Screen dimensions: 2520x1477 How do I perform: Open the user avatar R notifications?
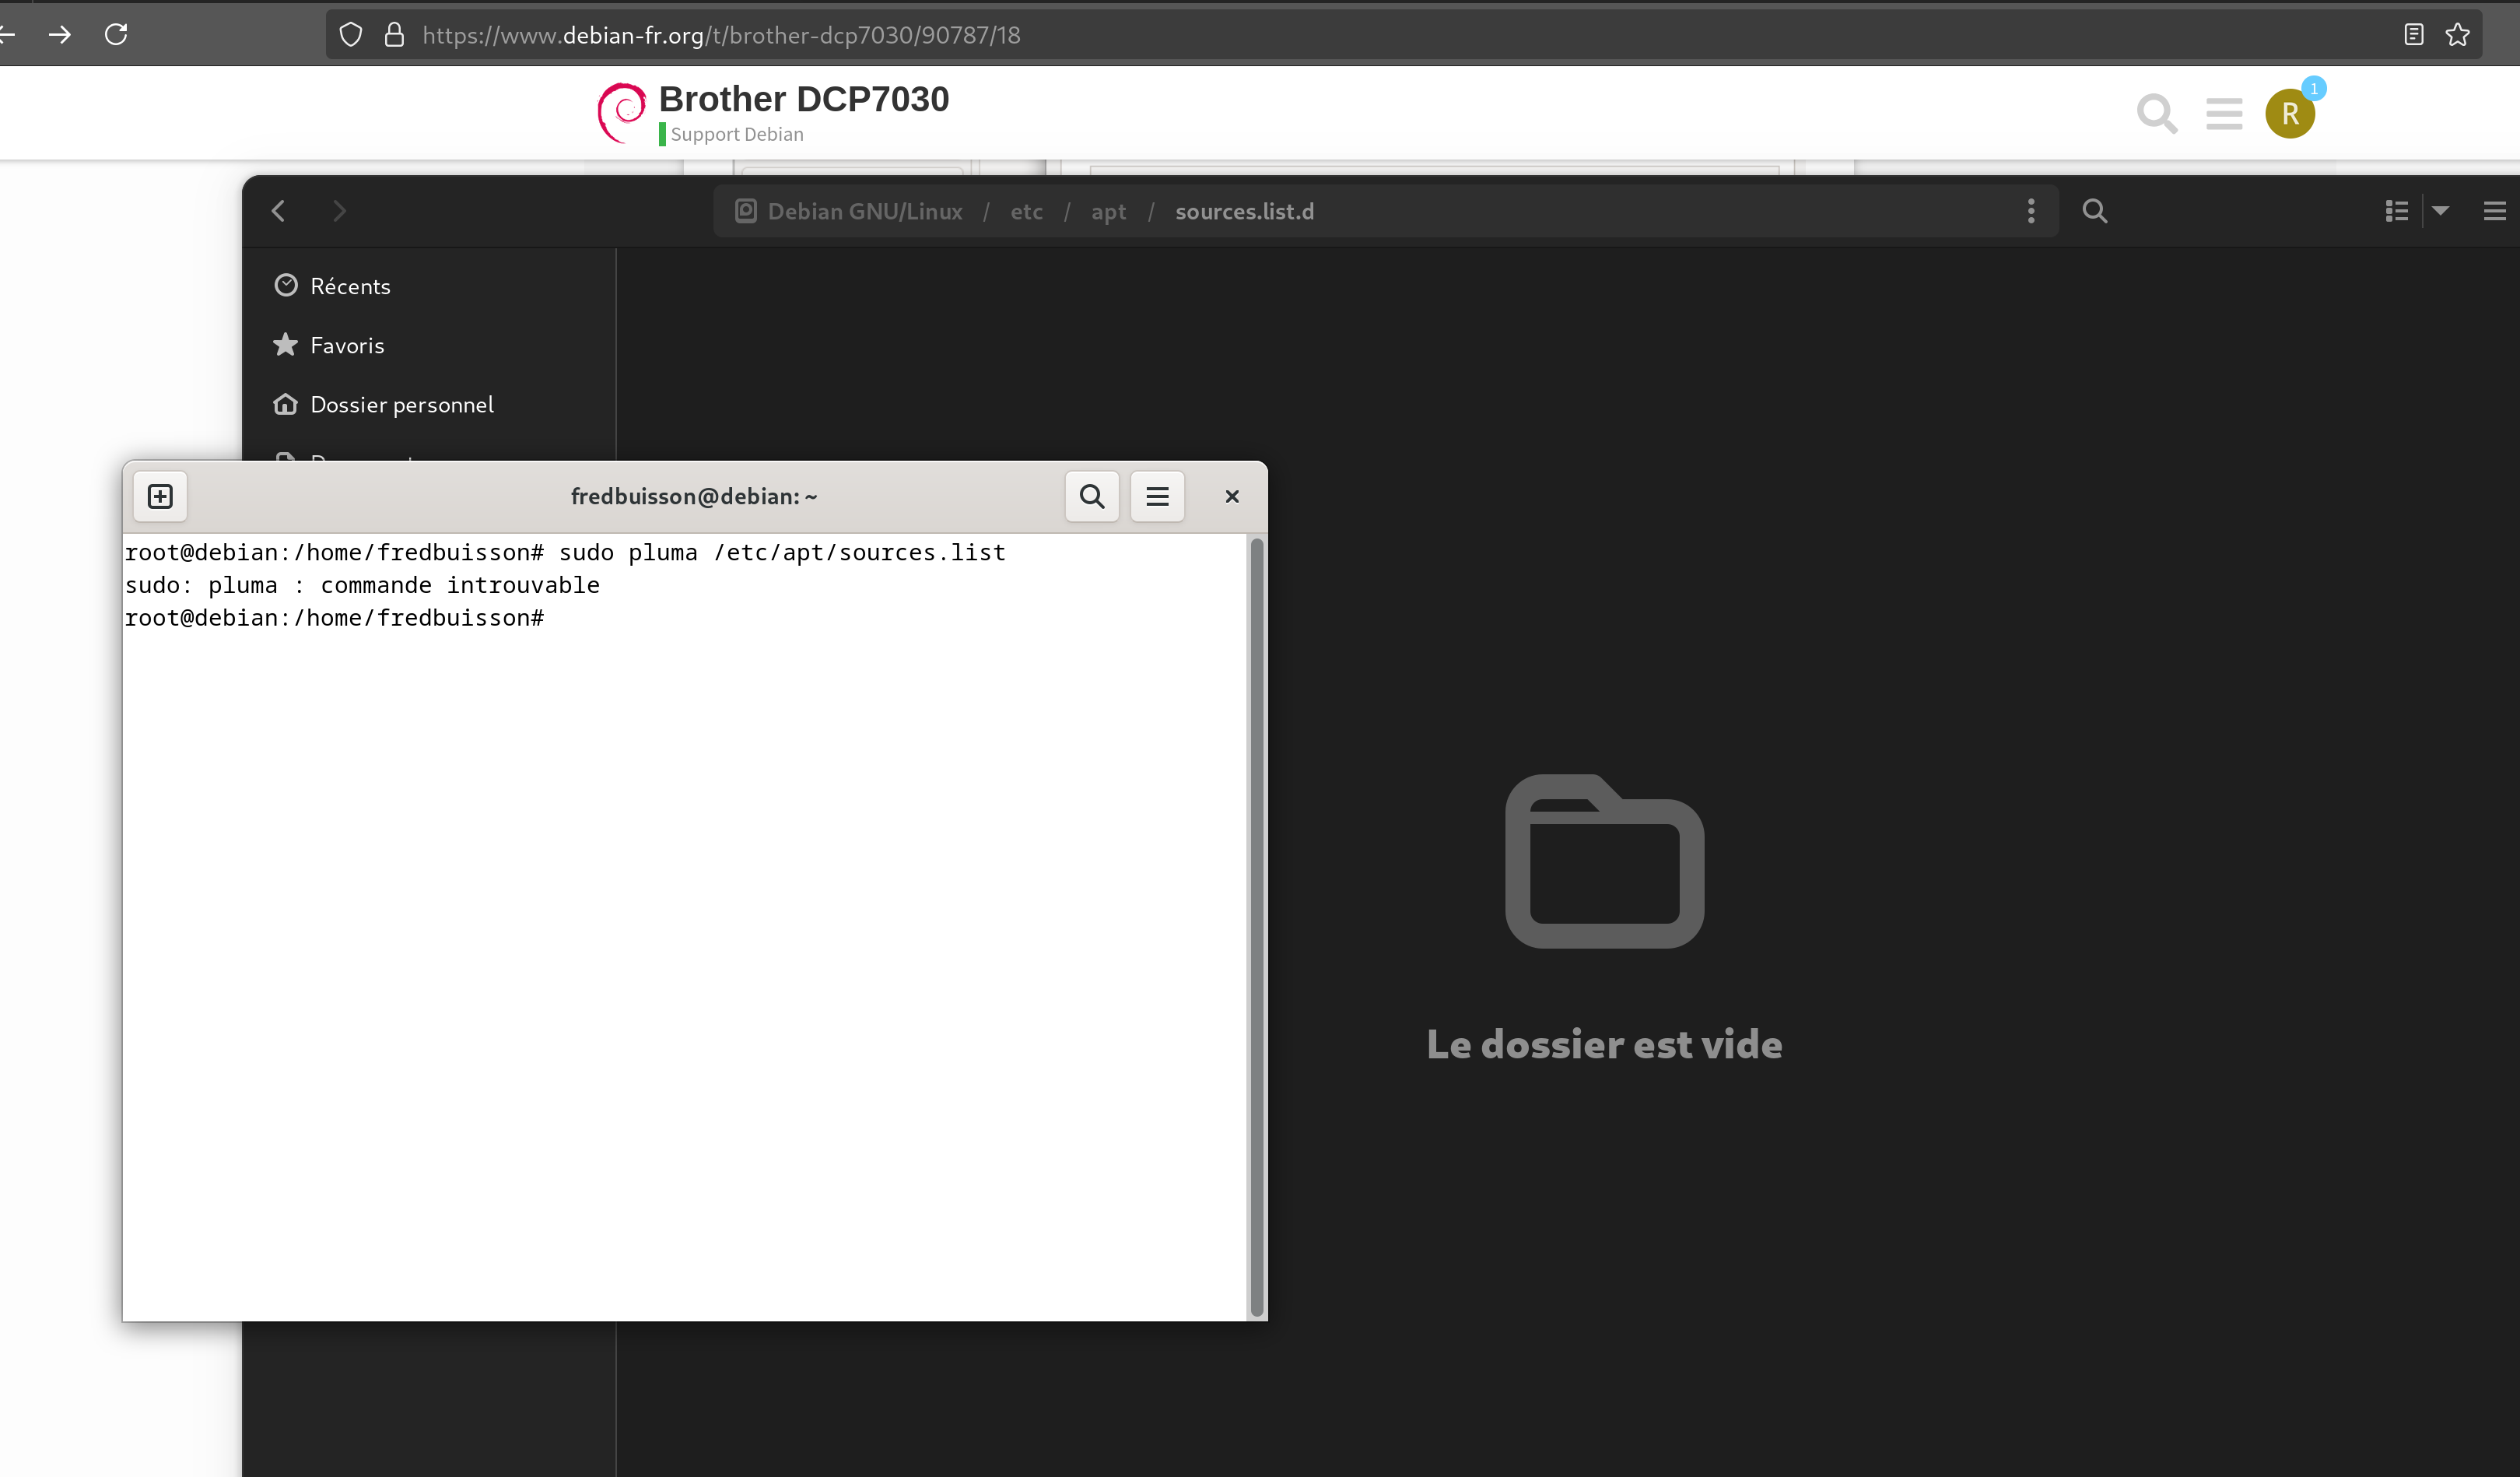coord(2290,114)
